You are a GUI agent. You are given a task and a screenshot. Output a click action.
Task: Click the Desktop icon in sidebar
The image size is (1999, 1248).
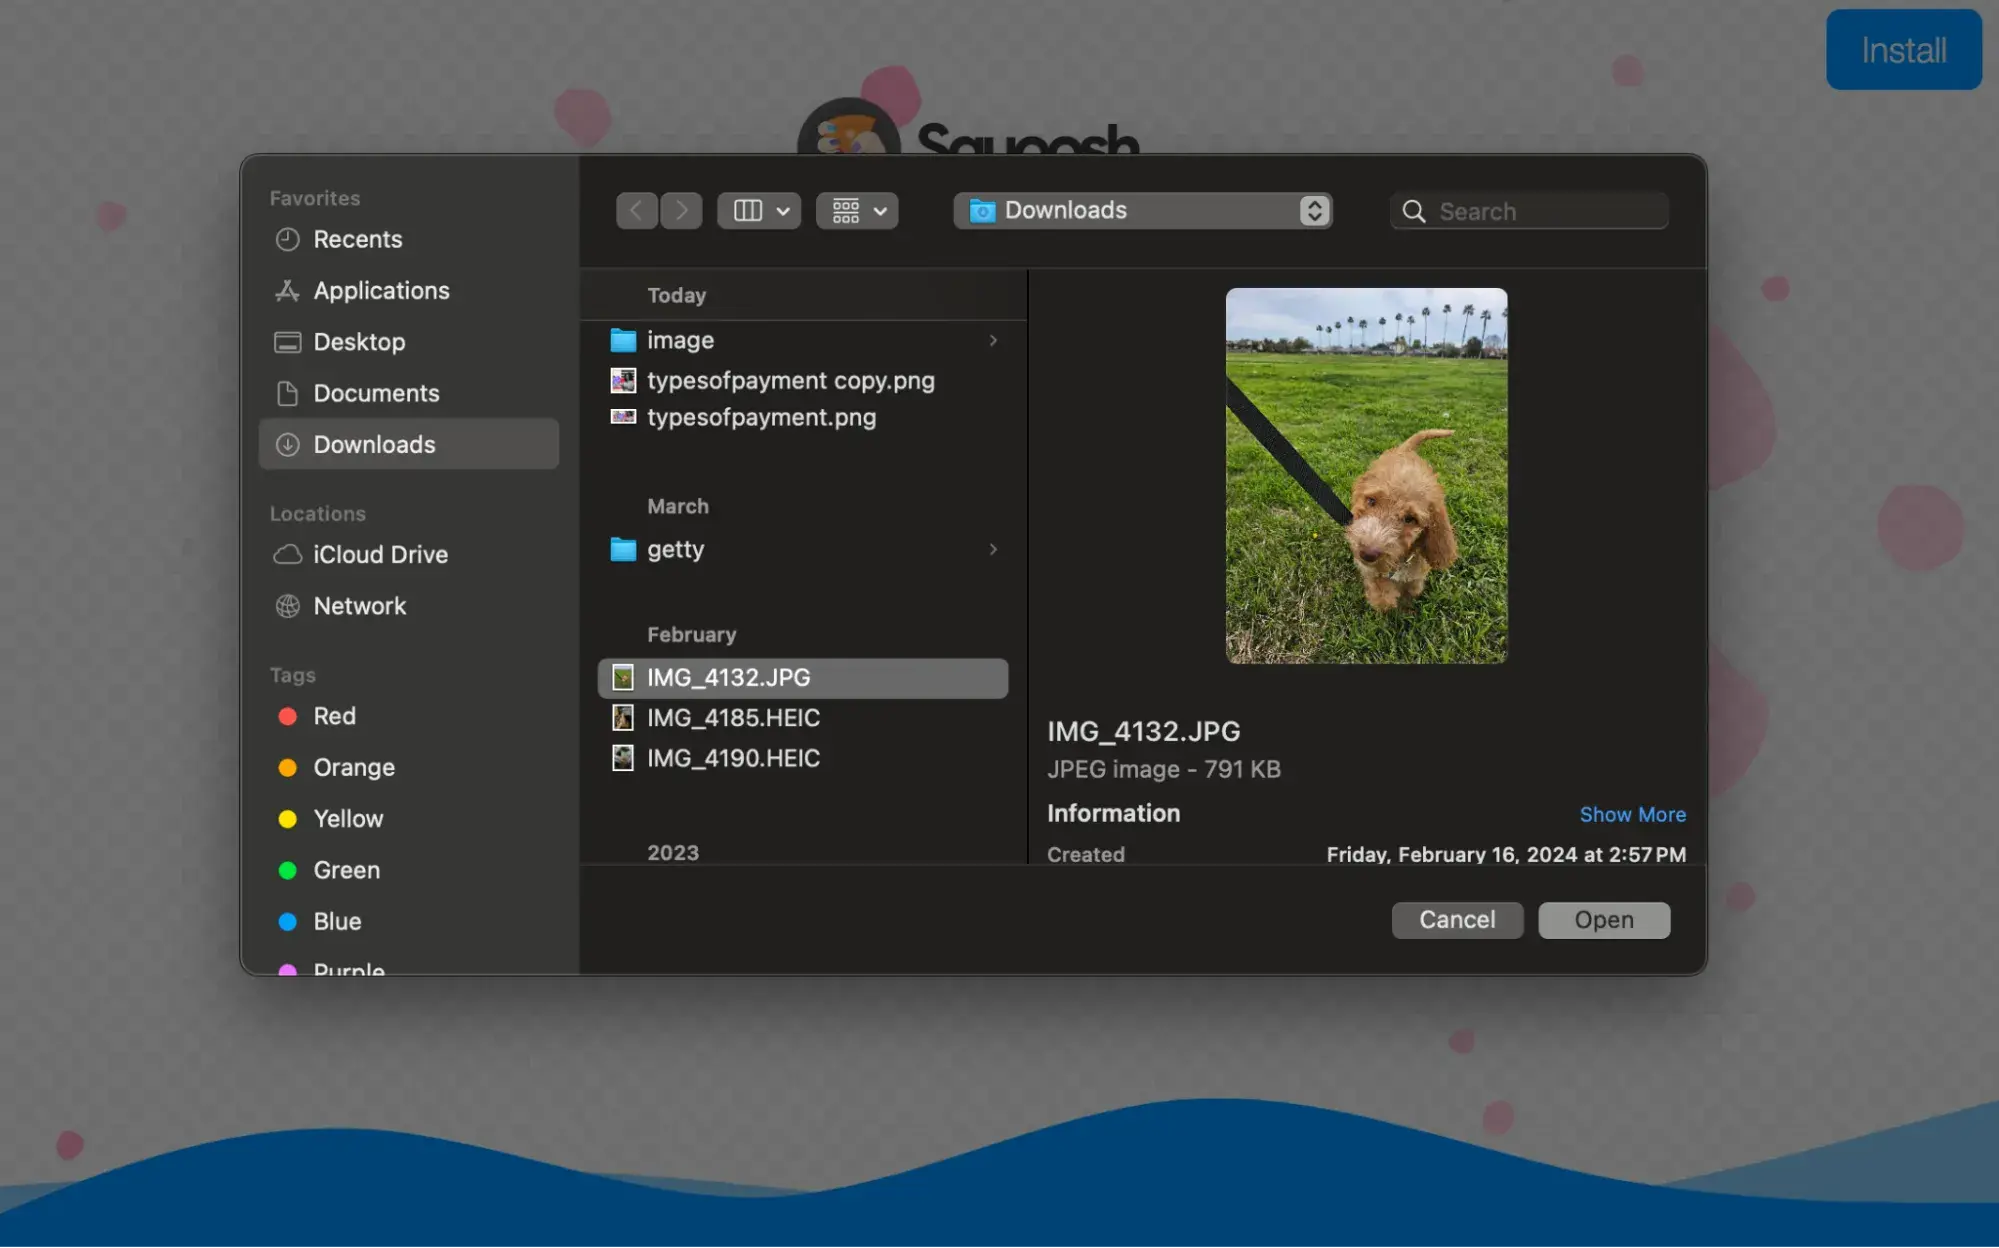pyautogui.click(x=287, y=342)
